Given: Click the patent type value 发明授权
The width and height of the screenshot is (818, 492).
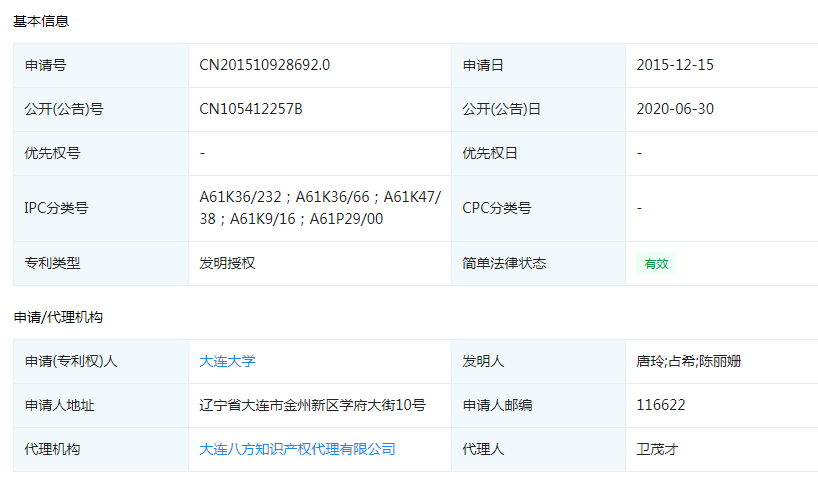Looking at the screenshot, I should tap(228, 263).
